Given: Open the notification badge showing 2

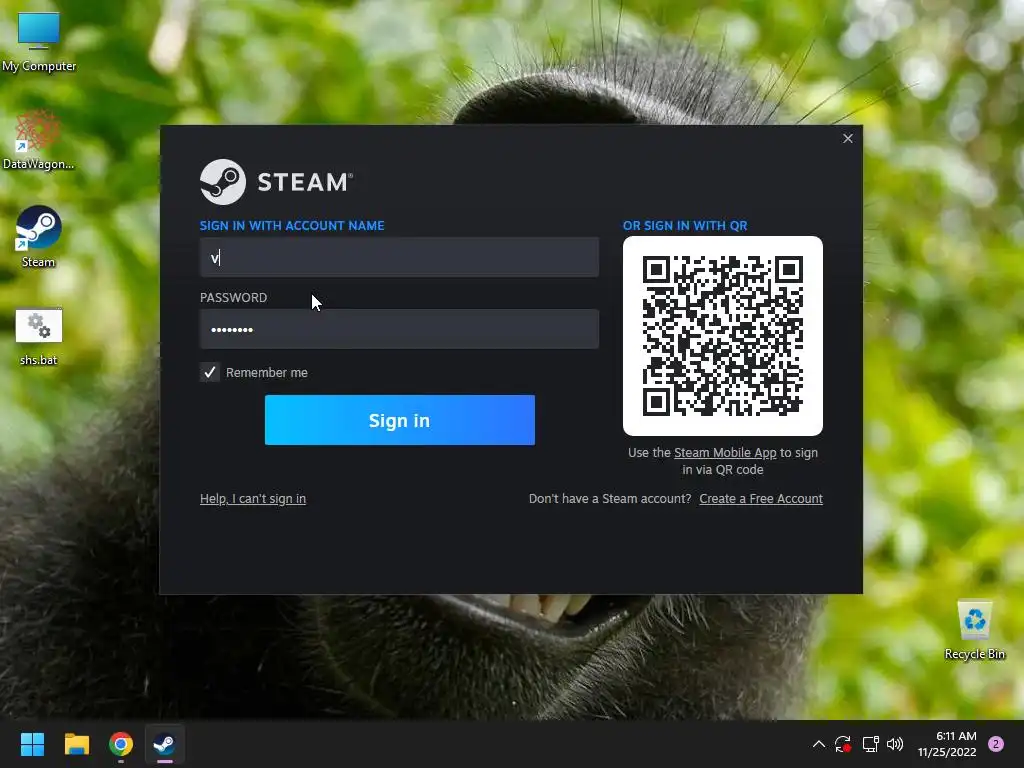Looking at the screenshot, I should pyautogui.click(x=996, y=744).
